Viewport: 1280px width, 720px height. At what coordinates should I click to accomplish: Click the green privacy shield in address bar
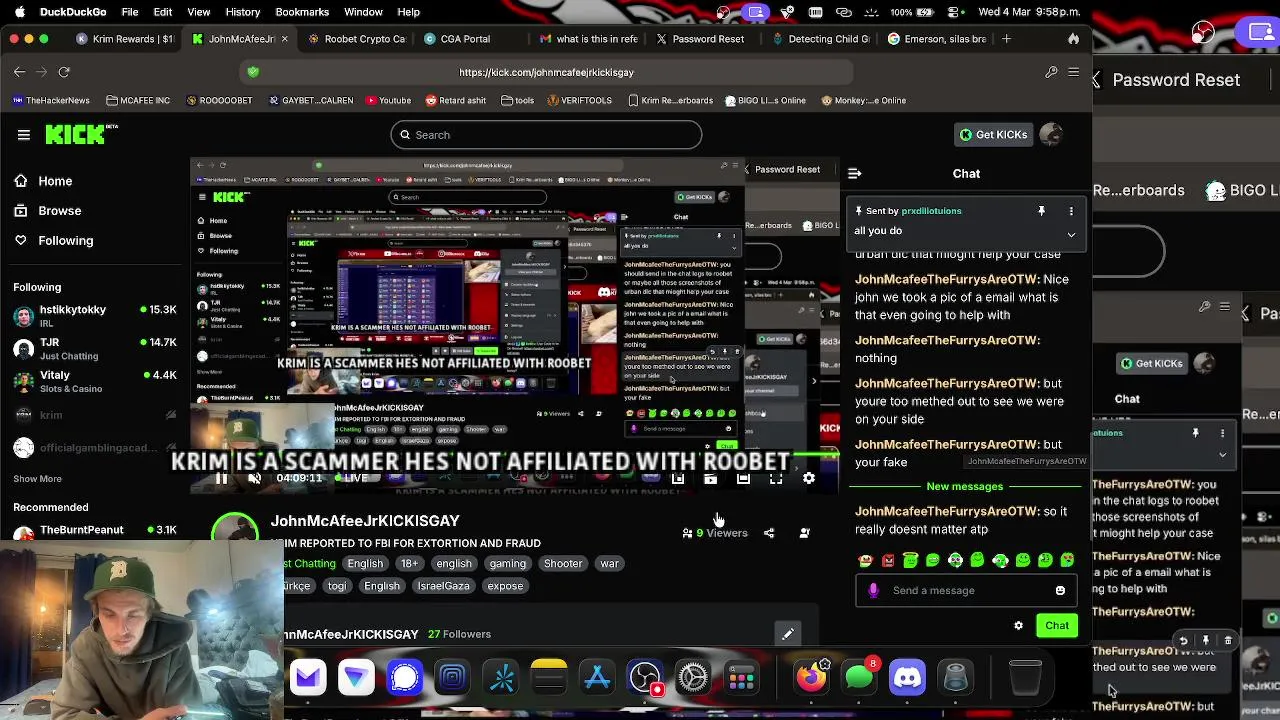pyautogui.click(x=253, y=72)
